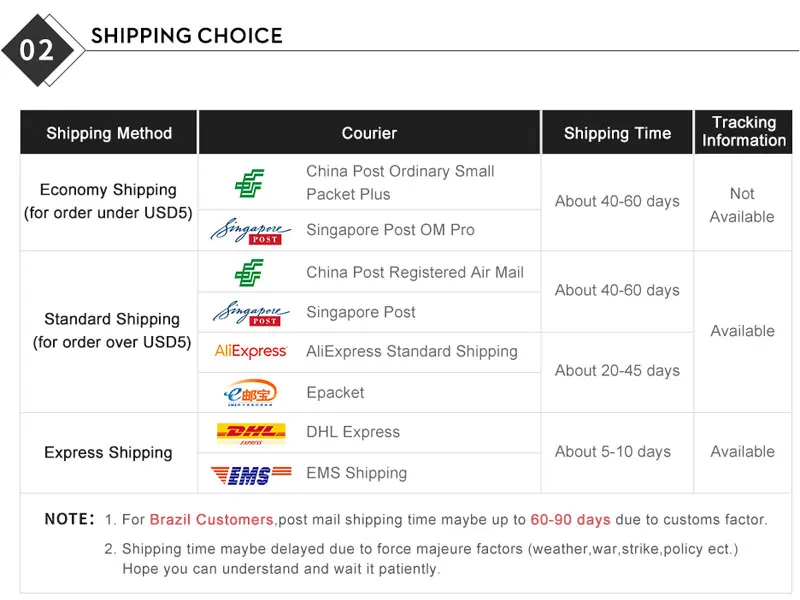Click the Express Shipping row label
Image resolution: width=800 pixels, height=600 pixels.
pos(108,453)
